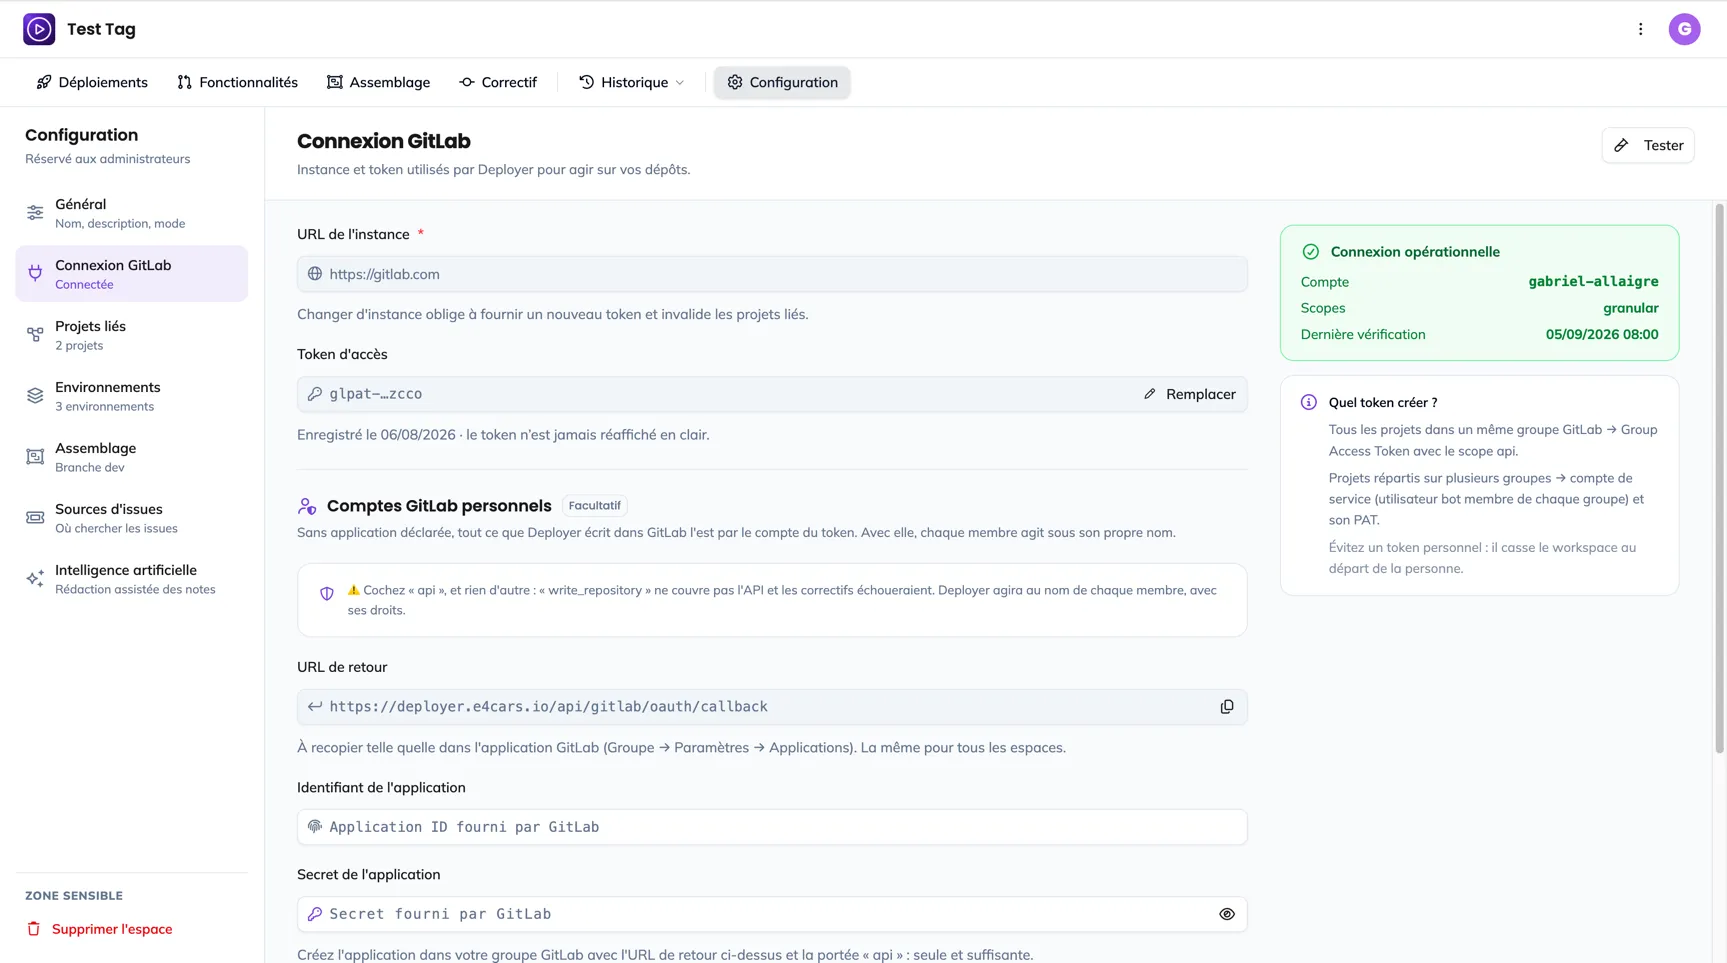The image size is (1727, 963).
Task: Open Environnements section
Action: point(132,396)
